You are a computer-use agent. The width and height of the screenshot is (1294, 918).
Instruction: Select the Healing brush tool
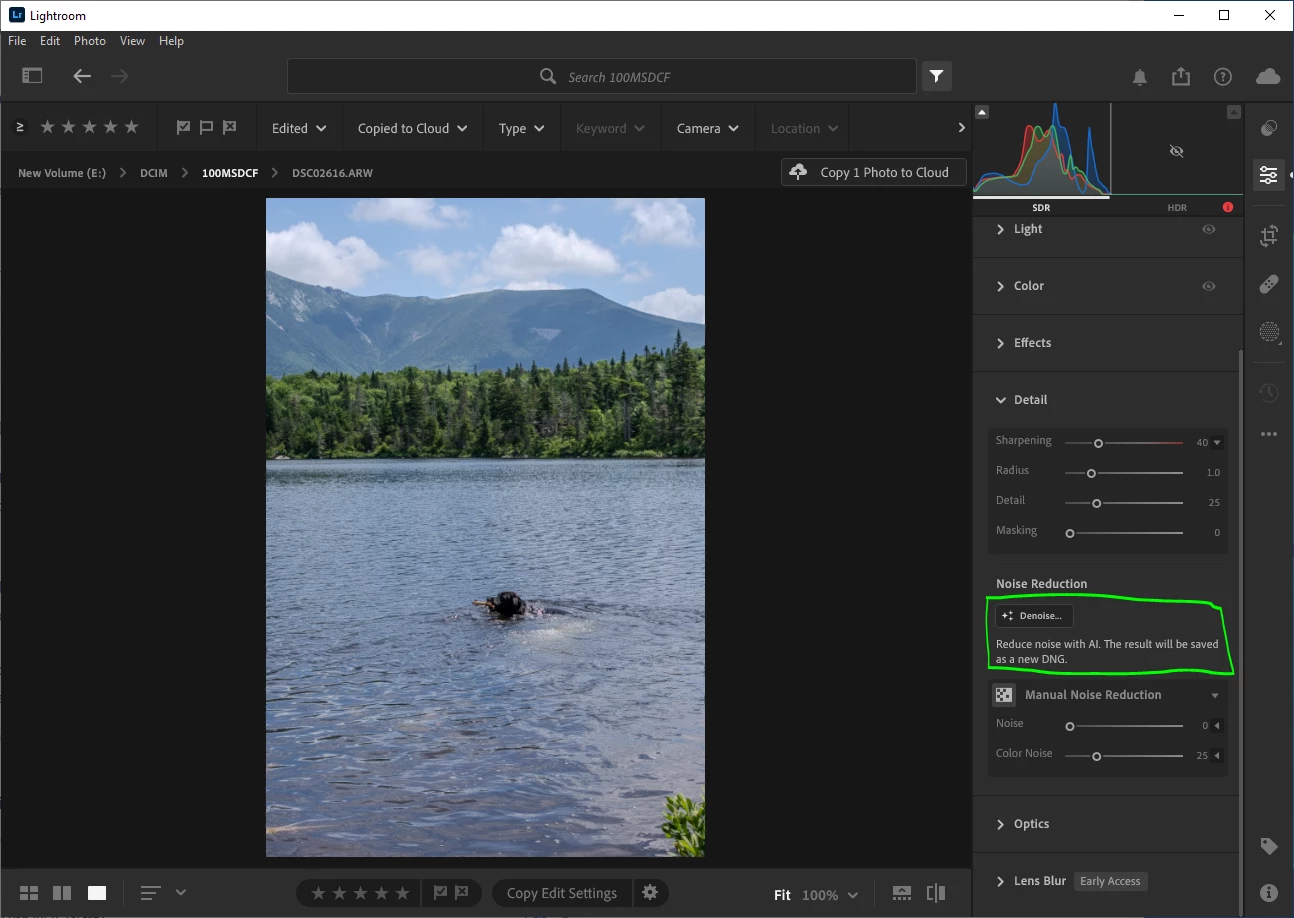(1268, 284)
